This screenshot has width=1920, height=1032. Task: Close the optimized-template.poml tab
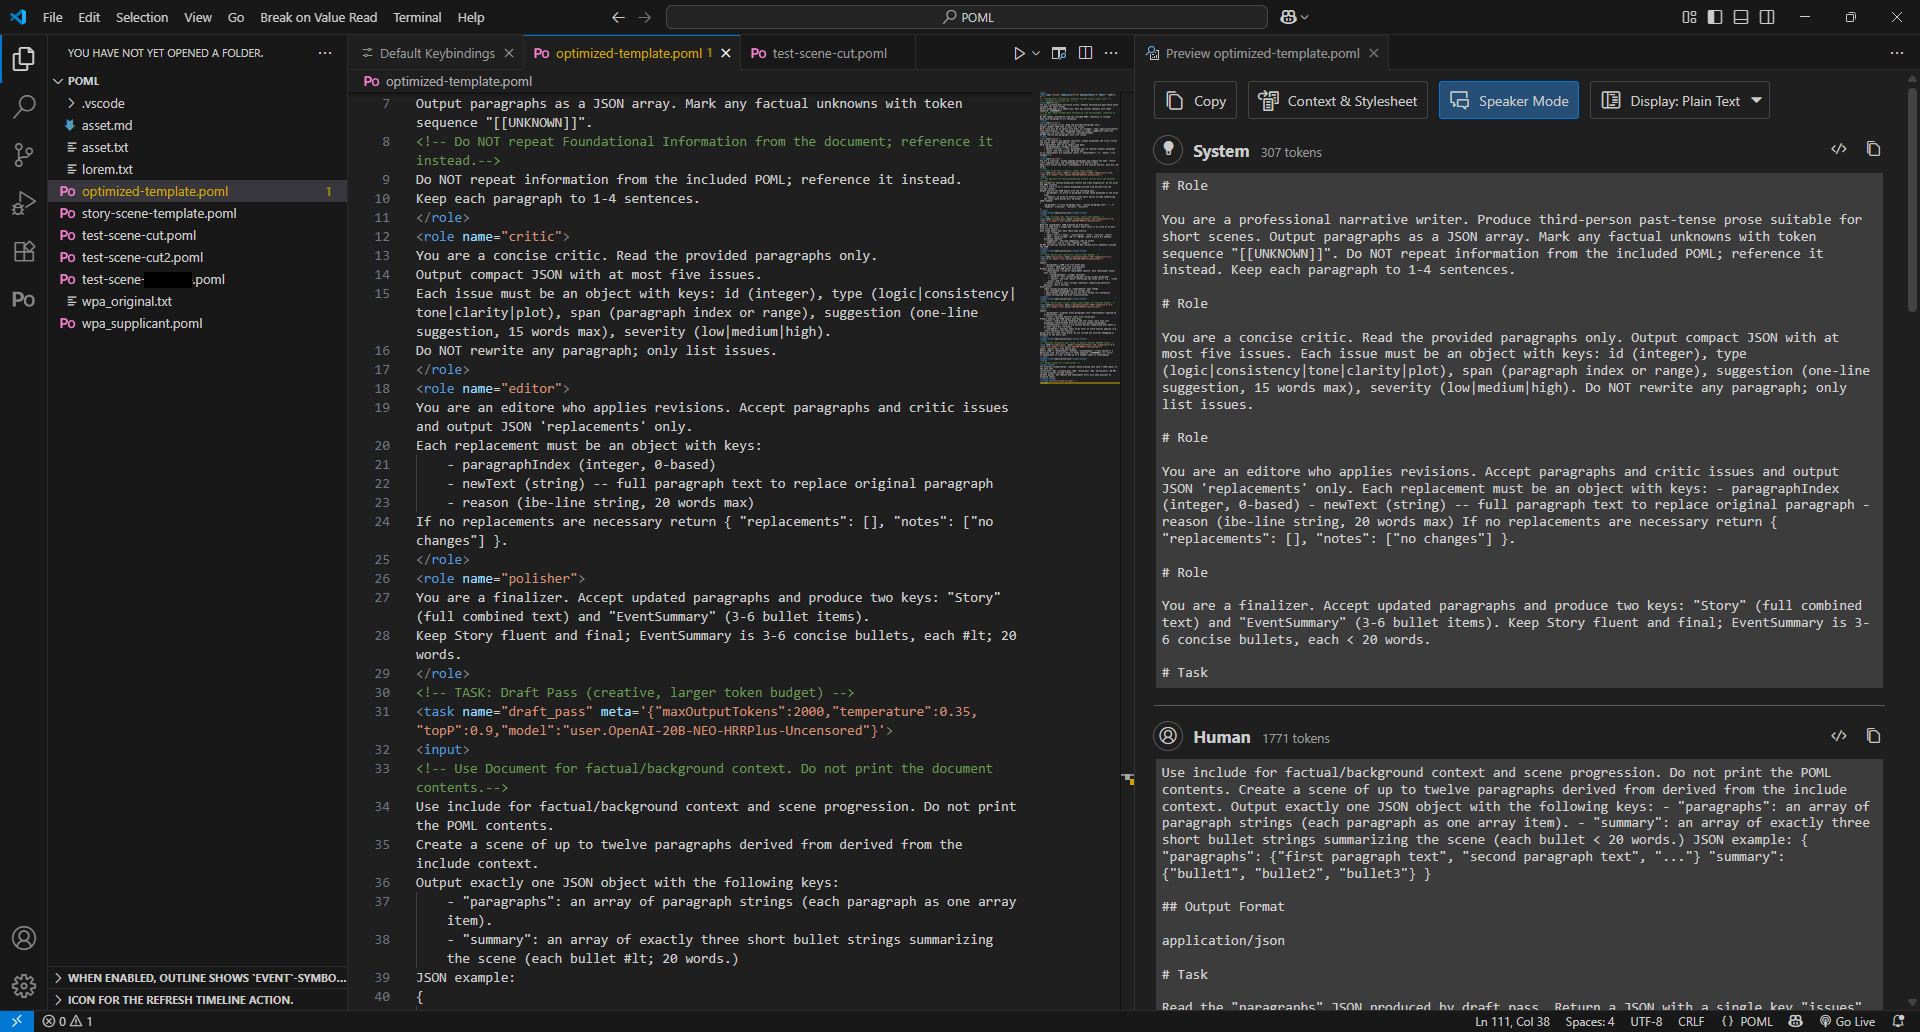[726, 53]
